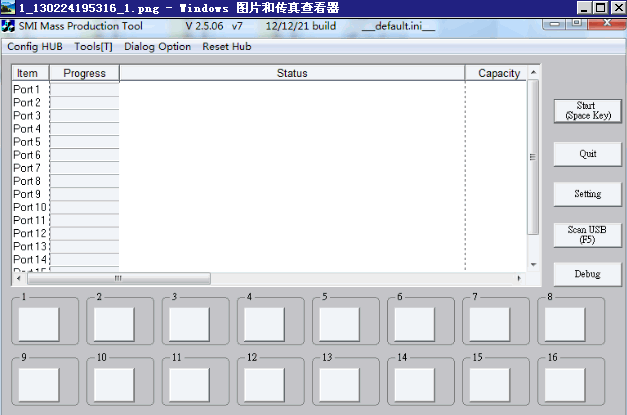Viewport: 627px width, 415px height.
Task: Select the port 9 status box
Action: point(40,384)
